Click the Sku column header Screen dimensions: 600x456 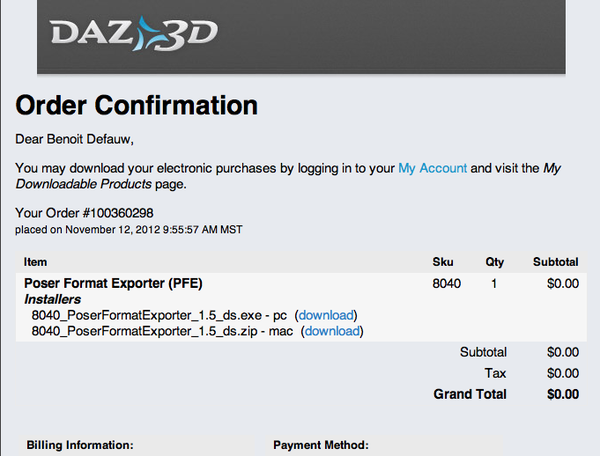click(443, 261)
